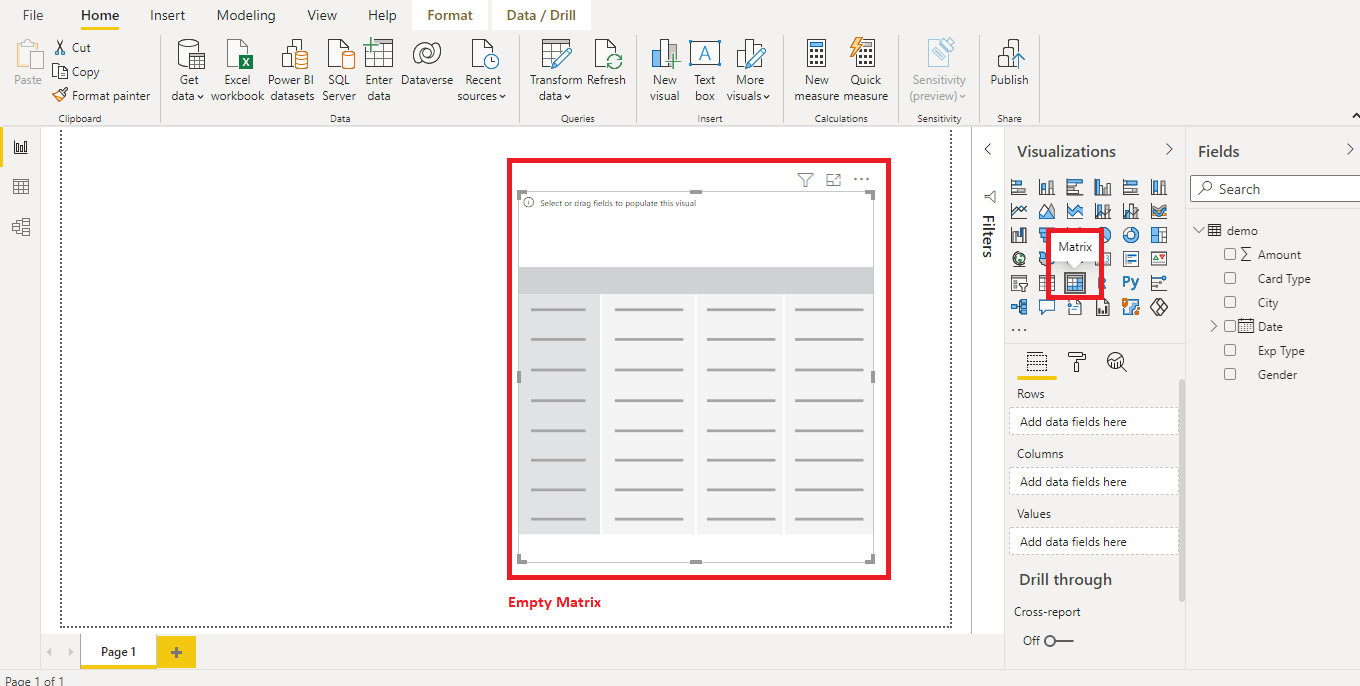This screenshot has height=686, width=1360.
Task: Select the Matrix visualization icon
Action: tap(1074, 283)
